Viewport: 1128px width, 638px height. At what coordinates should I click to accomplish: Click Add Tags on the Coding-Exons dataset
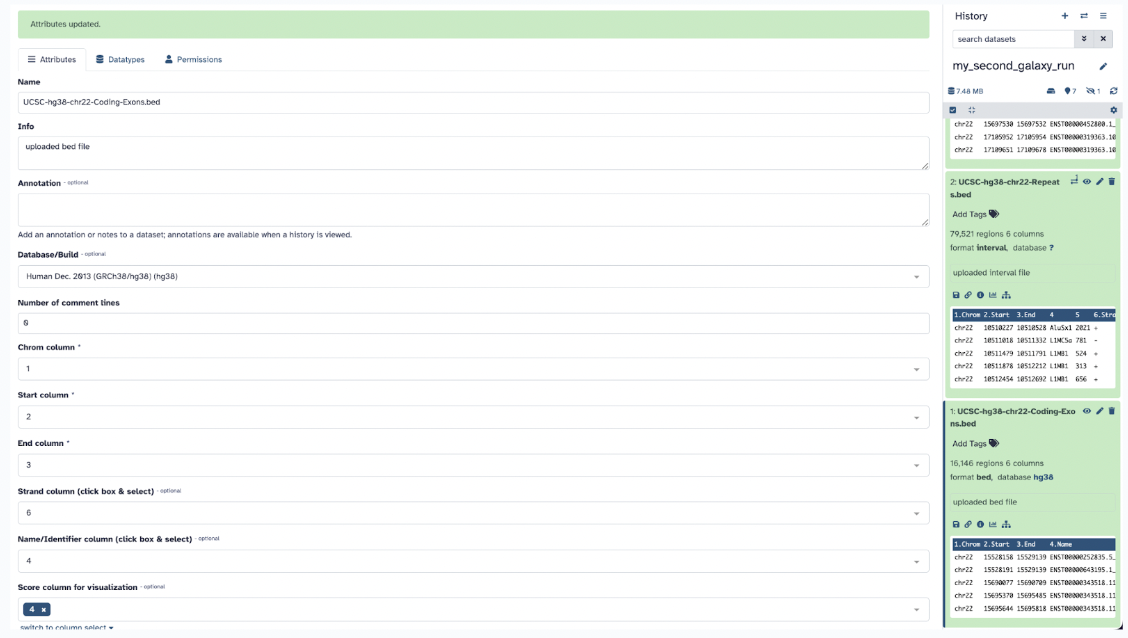click(975, 443)
